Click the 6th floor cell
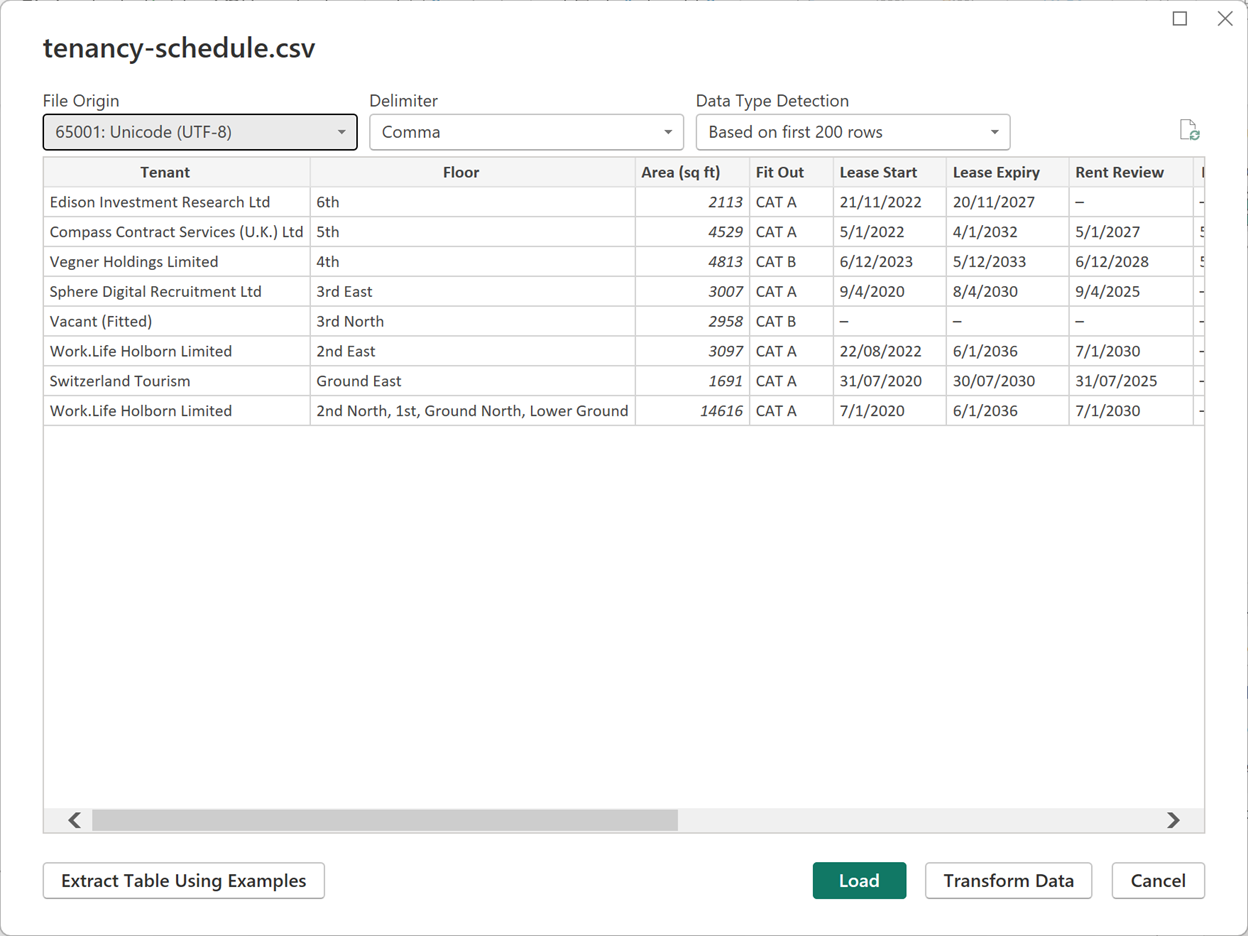1248x936 pixels. 473,202
